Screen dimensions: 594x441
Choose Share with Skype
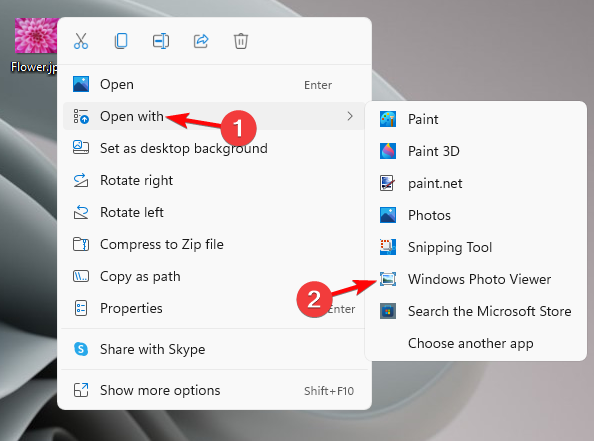click(214, 349)
